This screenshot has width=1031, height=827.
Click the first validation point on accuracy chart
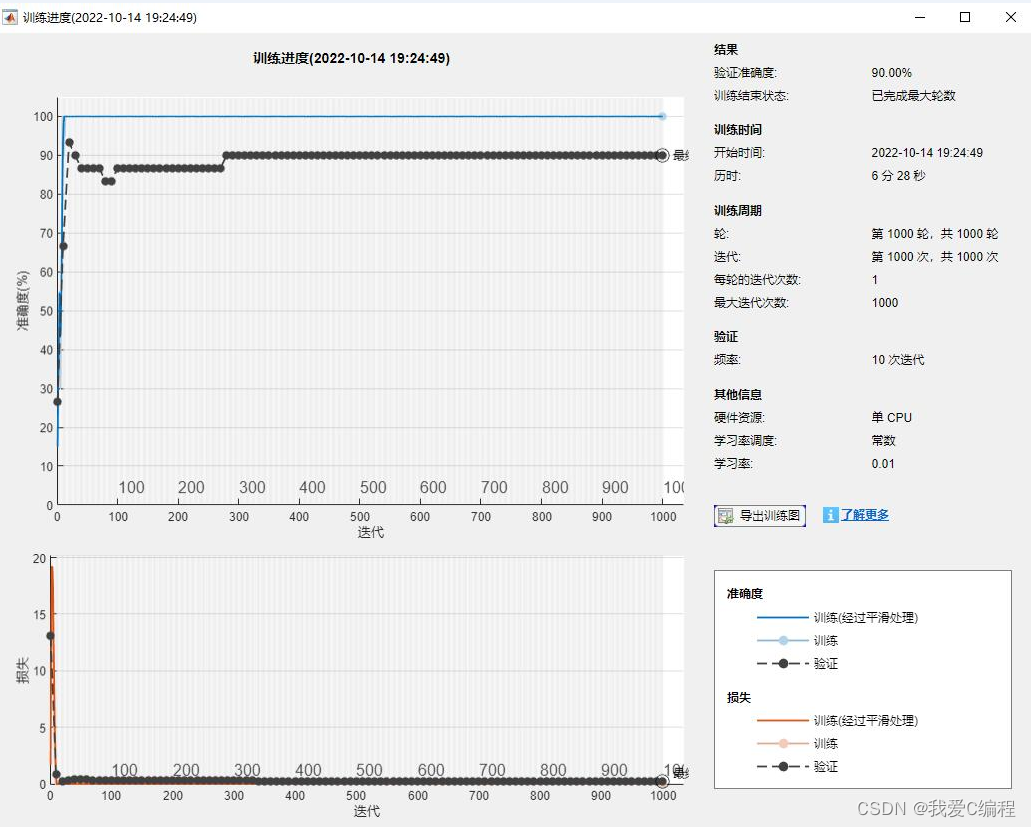57,401
